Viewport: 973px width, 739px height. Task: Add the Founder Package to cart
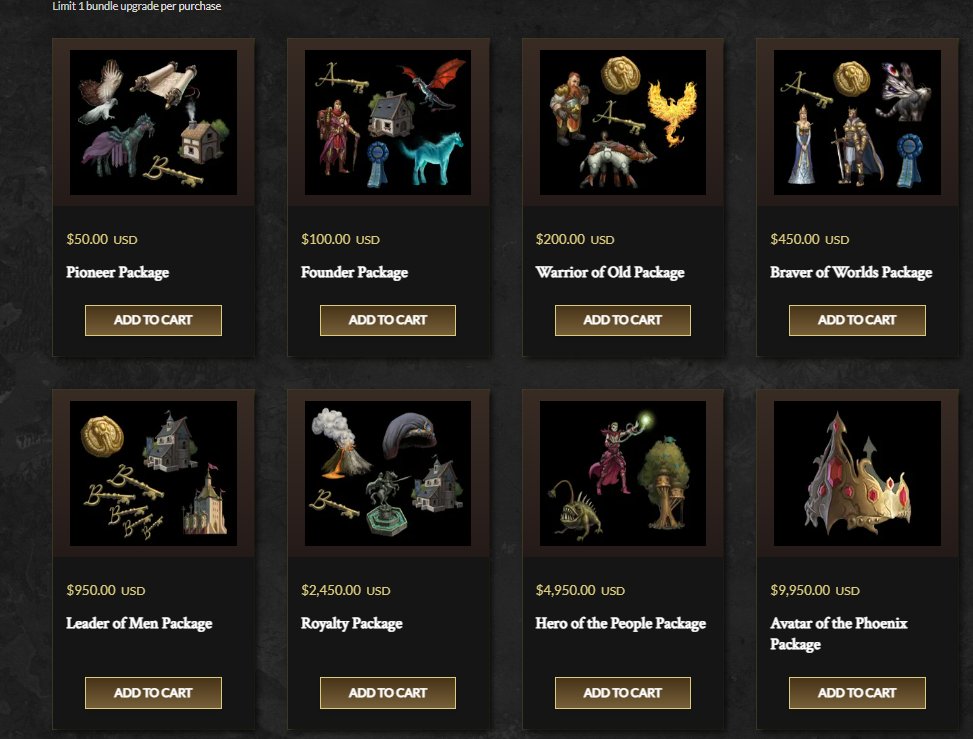(x=388, y=320)
